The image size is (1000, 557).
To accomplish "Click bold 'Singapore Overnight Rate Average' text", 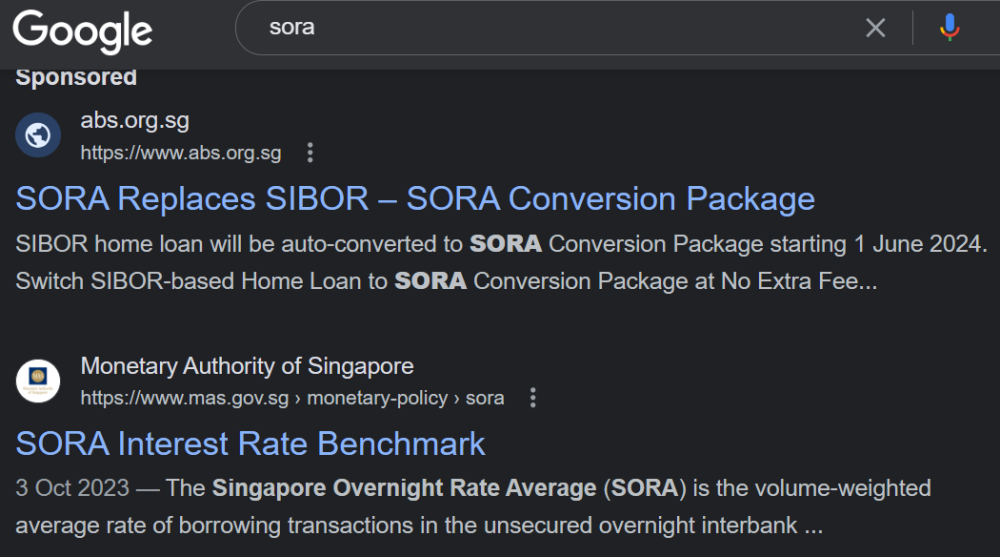I will [404, 488].
